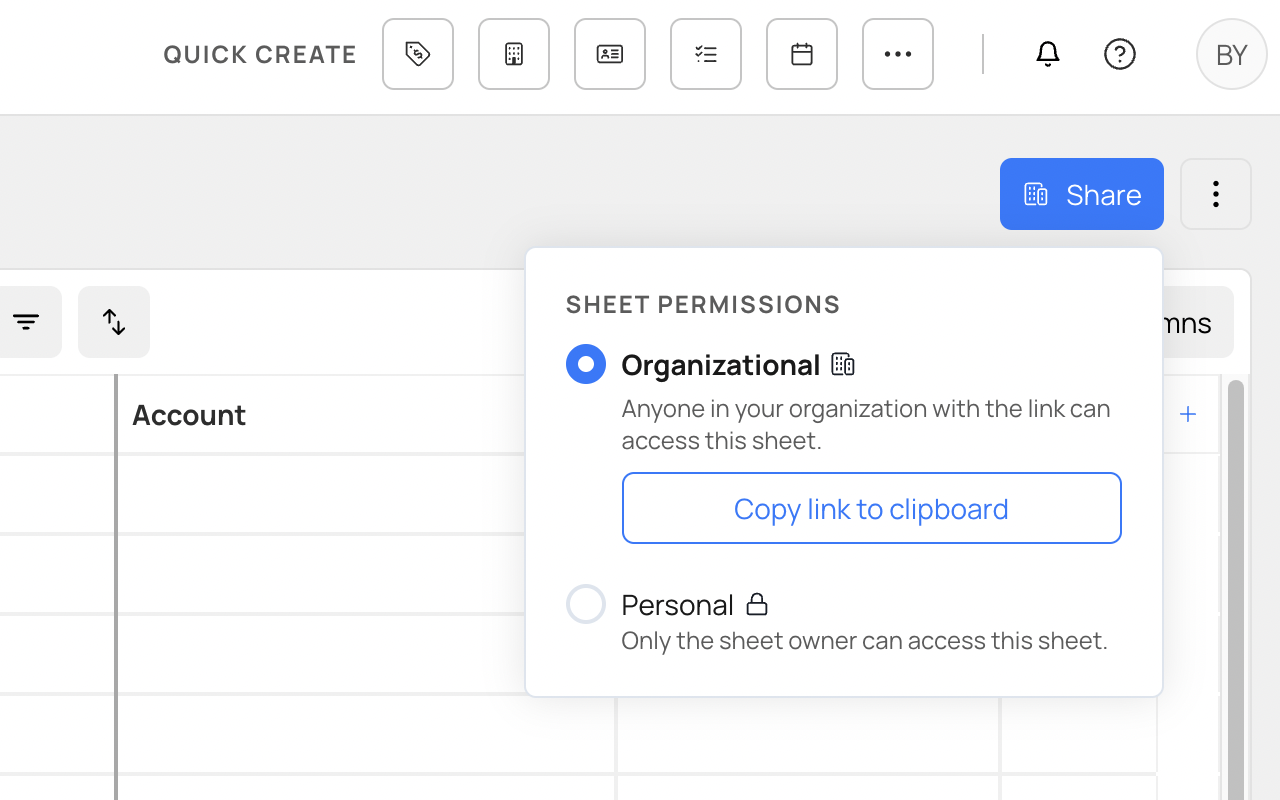This screenshot has height=800, width=1280.
Task: Select the Organizational permission radio button
Action: pos(586,364)
